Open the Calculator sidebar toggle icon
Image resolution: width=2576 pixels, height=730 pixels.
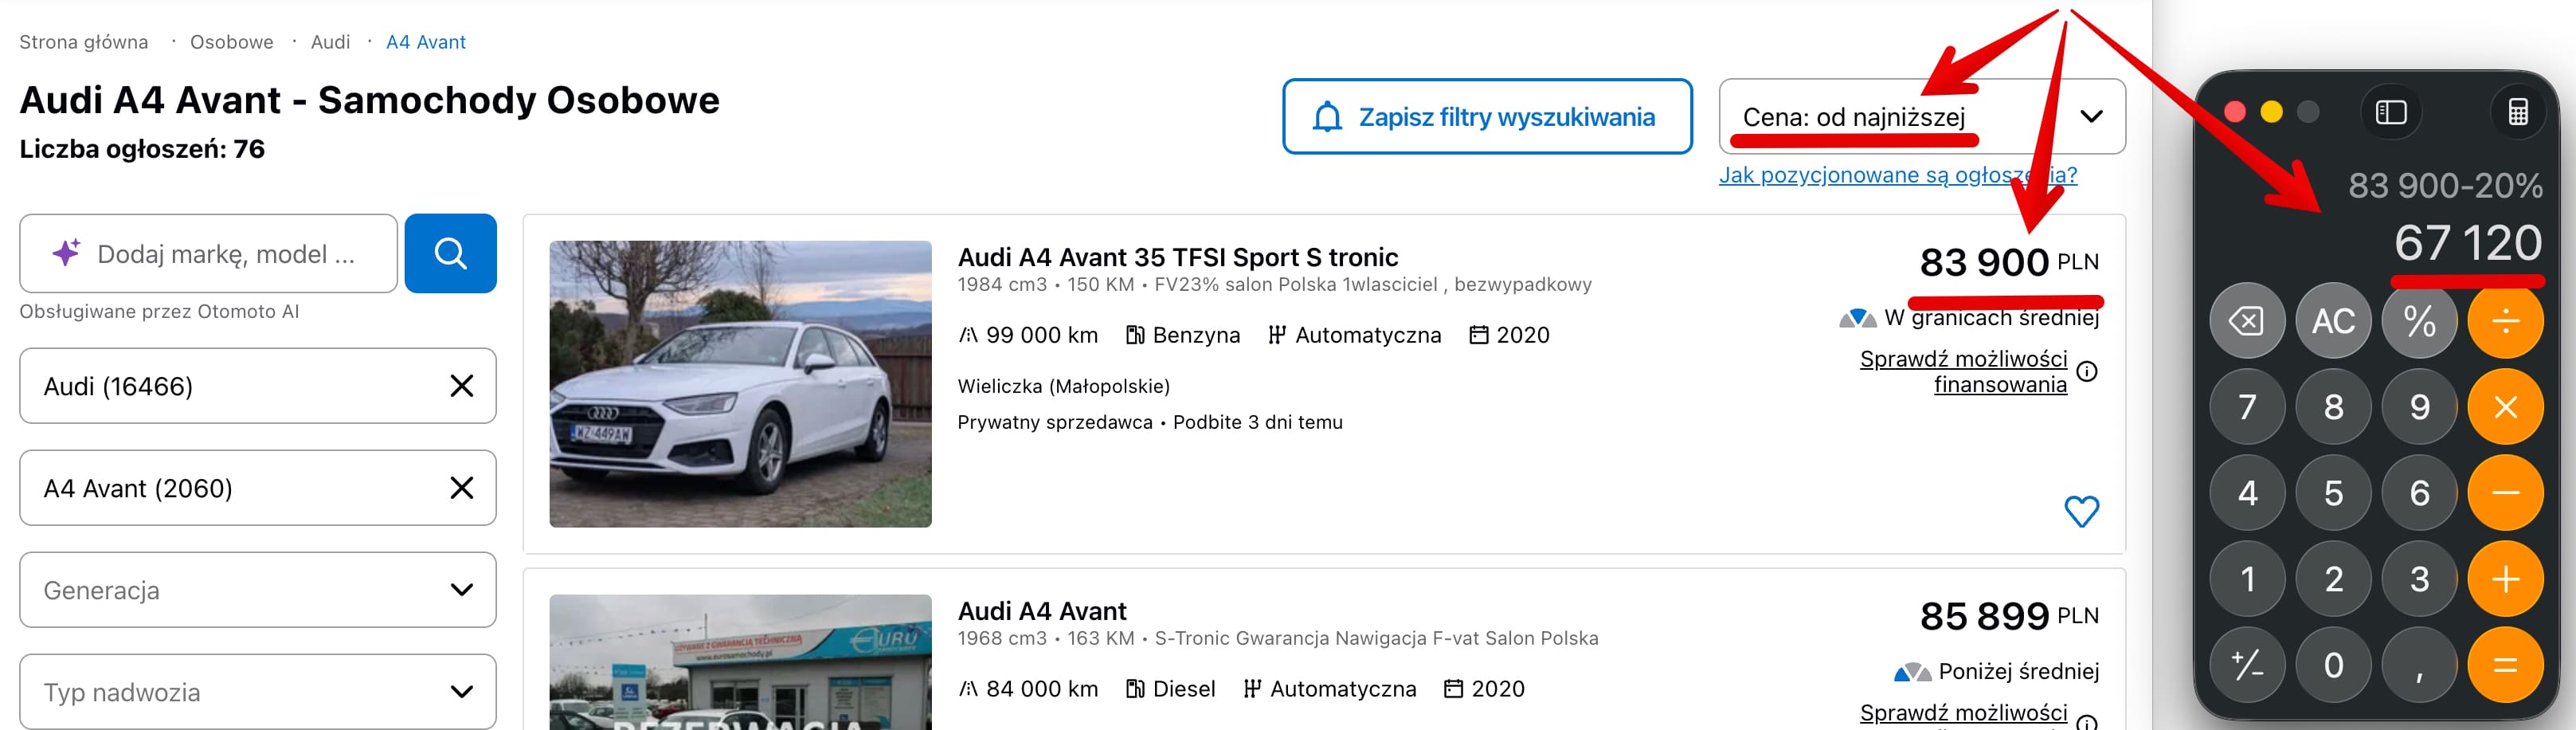(2392, 112)
